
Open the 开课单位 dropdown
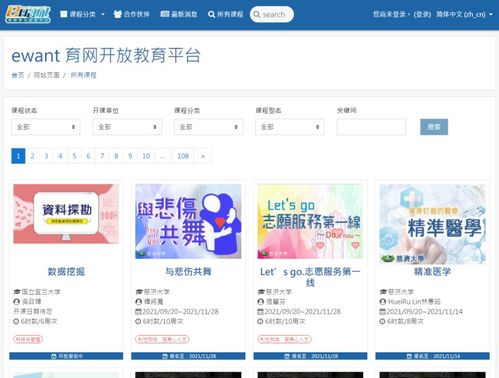pyautogui.click(x=127, y=127)
